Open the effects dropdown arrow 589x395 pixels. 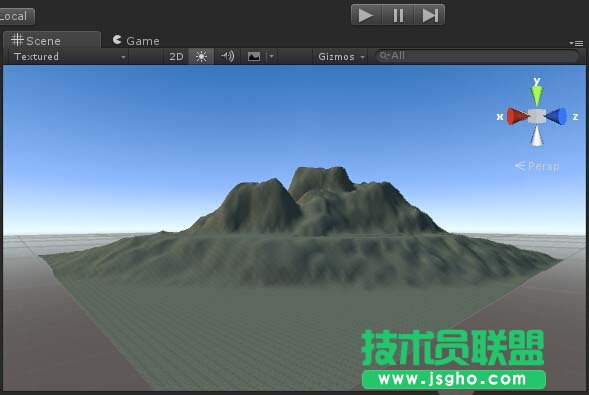tap(272, 57)
